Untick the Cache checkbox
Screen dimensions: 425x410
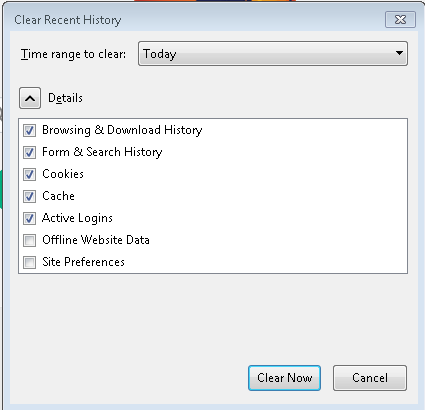coord(29,196)
